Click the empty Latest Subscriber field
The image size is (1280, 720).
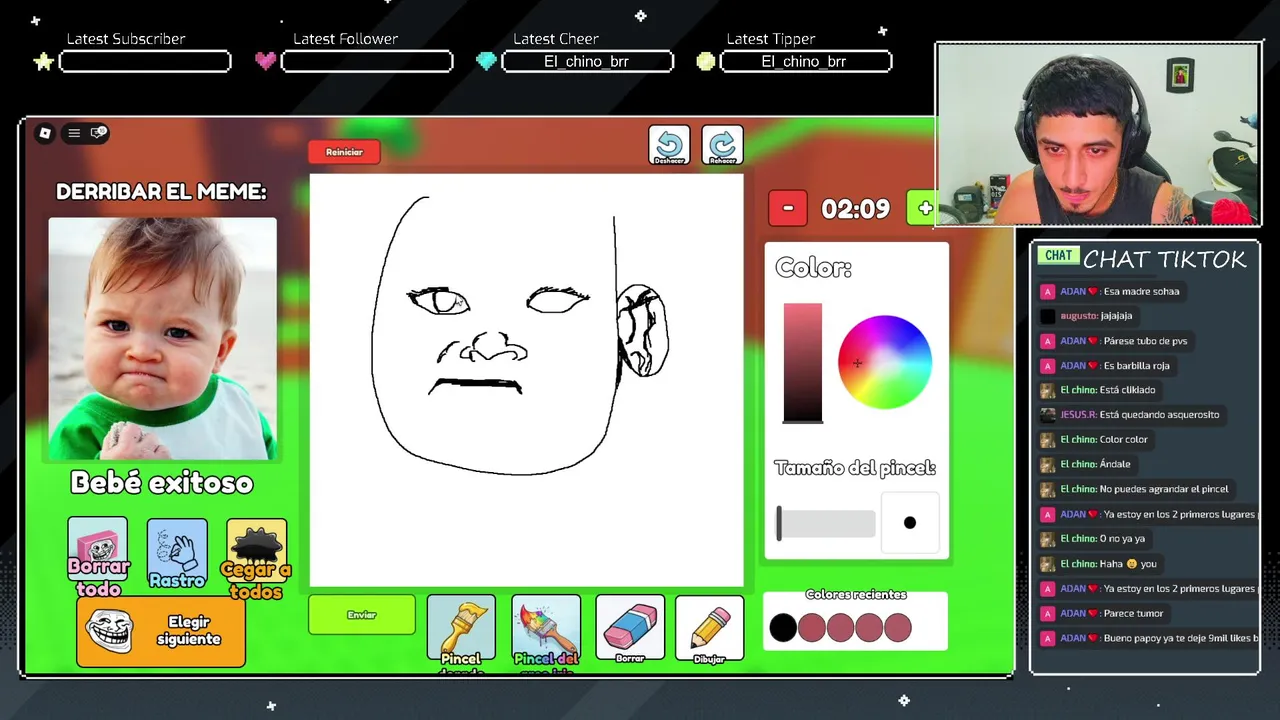point(145,62)
